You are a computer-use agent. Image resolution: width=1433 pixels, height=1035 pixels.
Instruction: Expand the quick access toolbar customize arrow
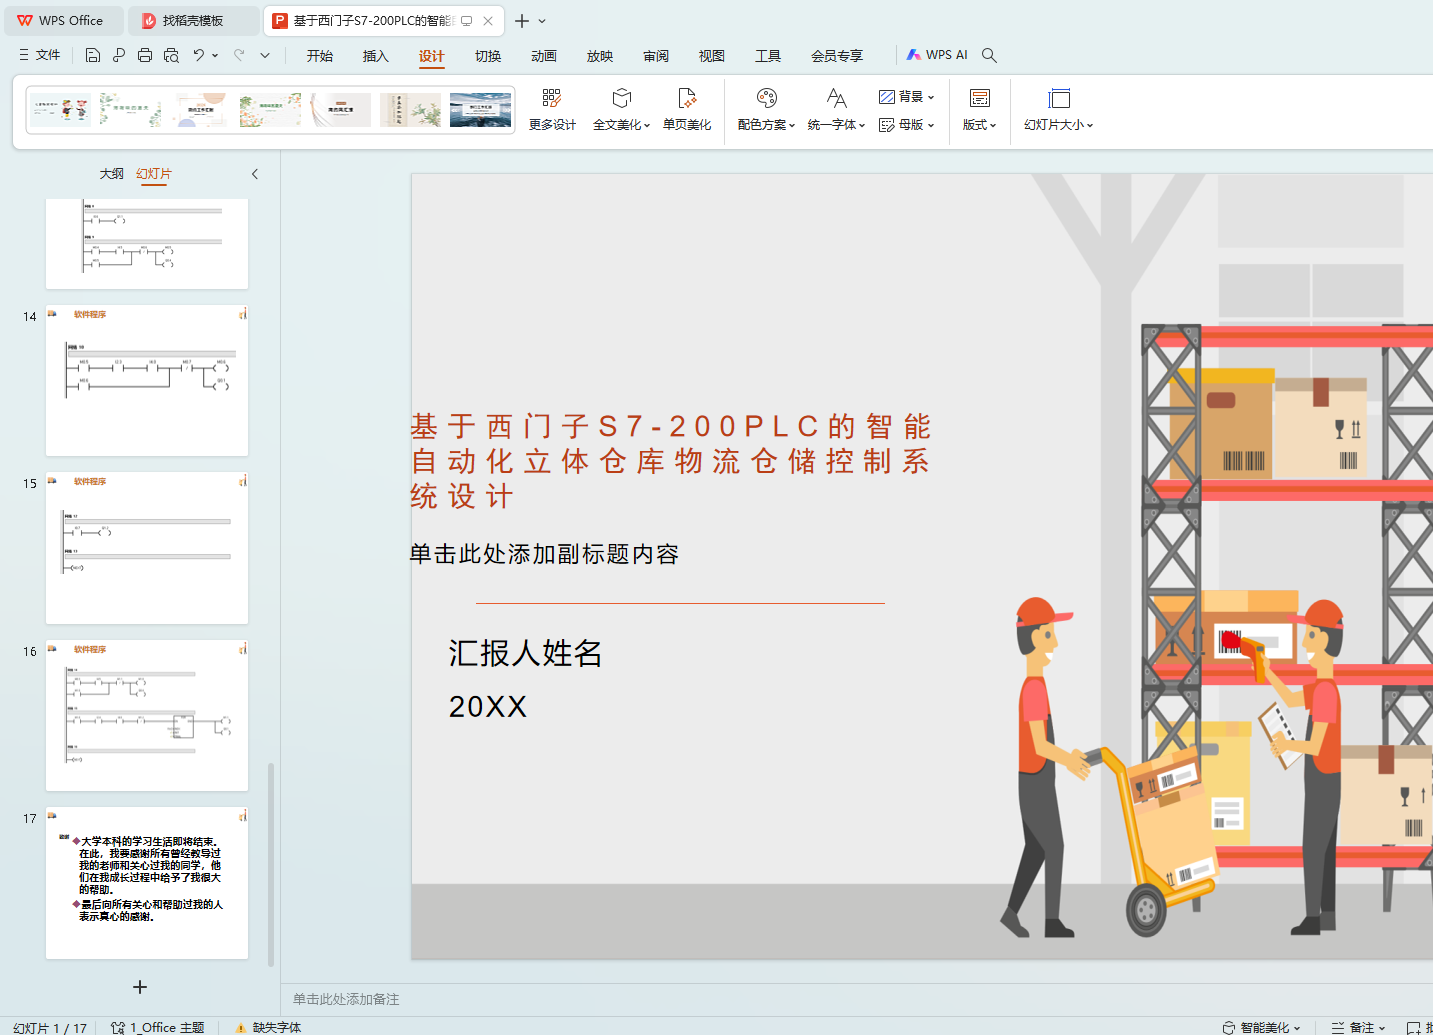coord(265,55)
